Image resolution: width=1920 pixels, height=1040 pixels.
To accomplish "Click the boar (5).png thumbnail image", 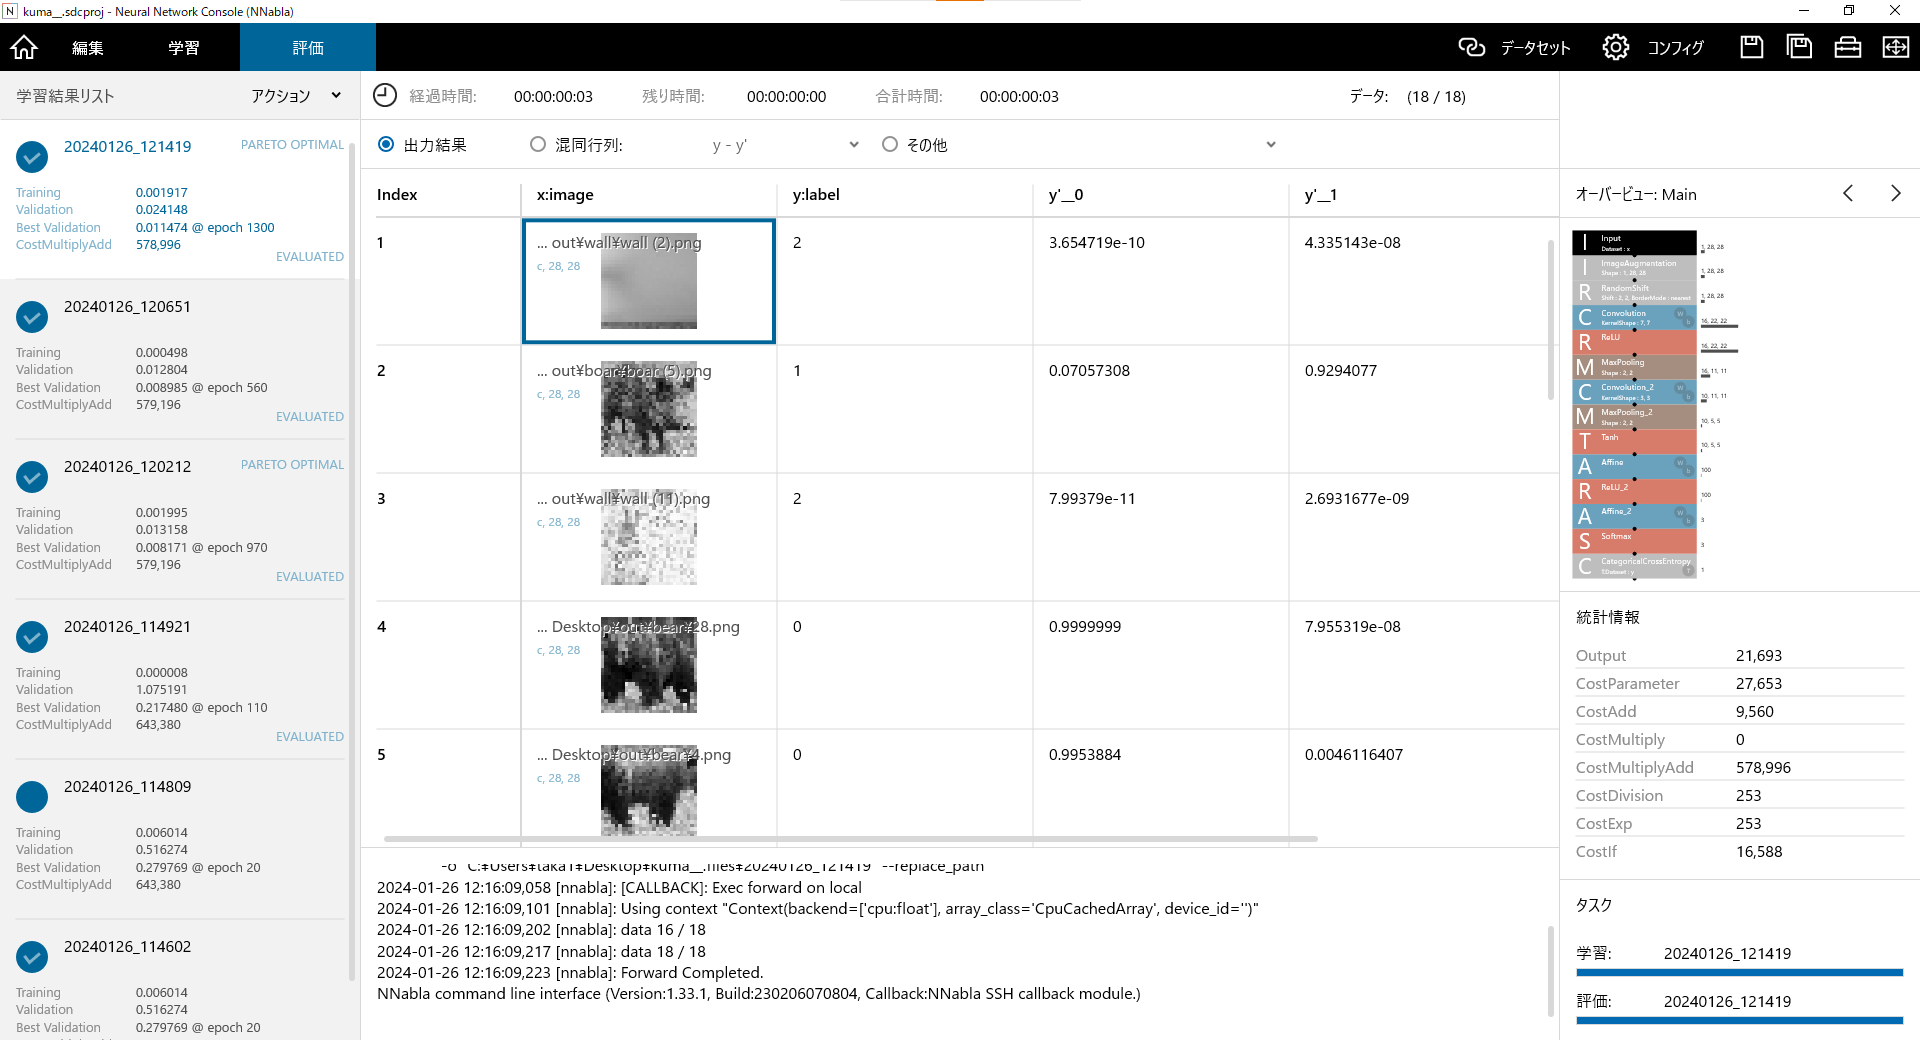I will click(x=648, y=410).
